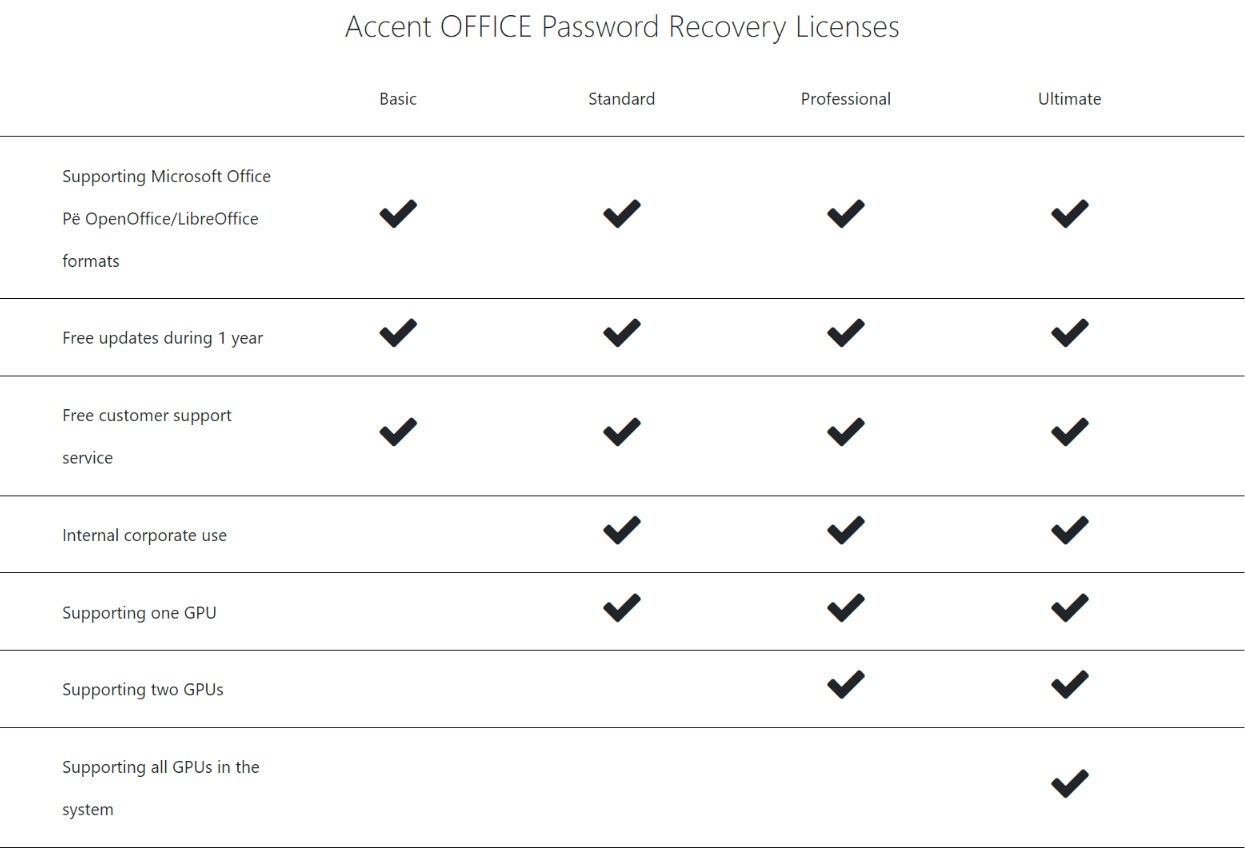Click the 'Internal corporate use' feature label
This screenshot has width=1245, height=848.
(145, 535)
